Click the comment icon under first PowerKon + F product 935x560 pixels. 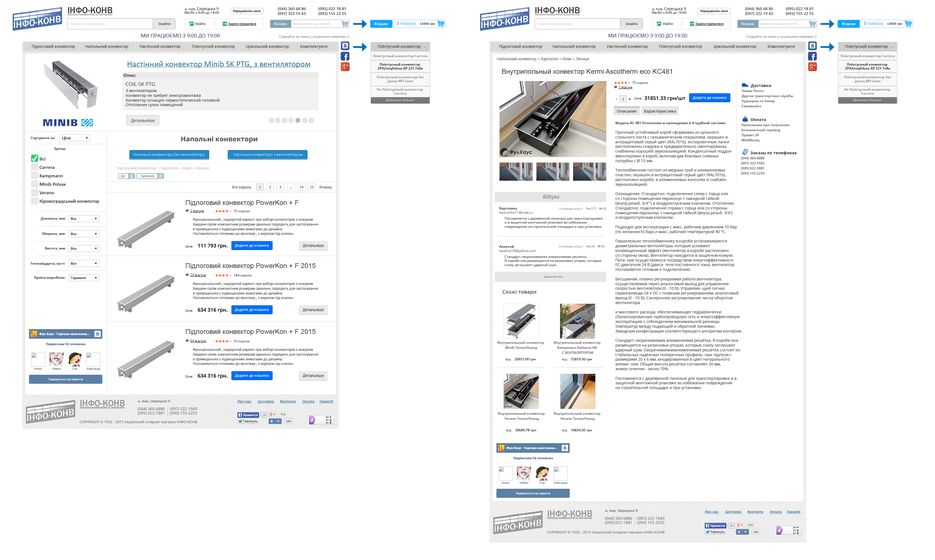[187, 211]
